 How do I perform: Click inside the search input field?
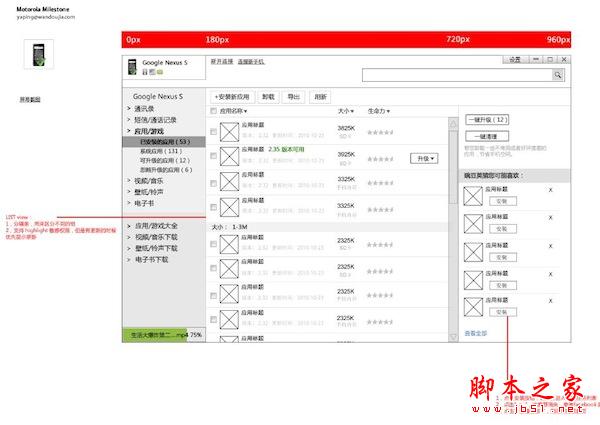(457, 75)
